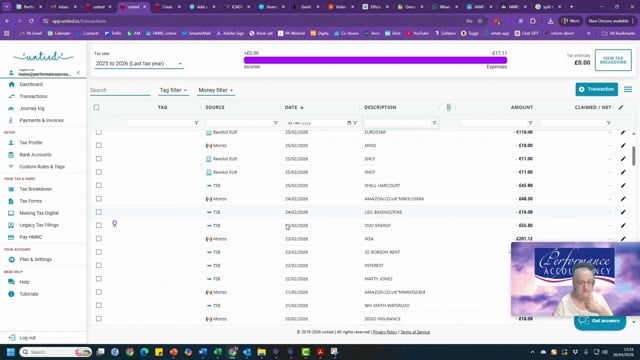Tick the select-all header checkbox

96,107
